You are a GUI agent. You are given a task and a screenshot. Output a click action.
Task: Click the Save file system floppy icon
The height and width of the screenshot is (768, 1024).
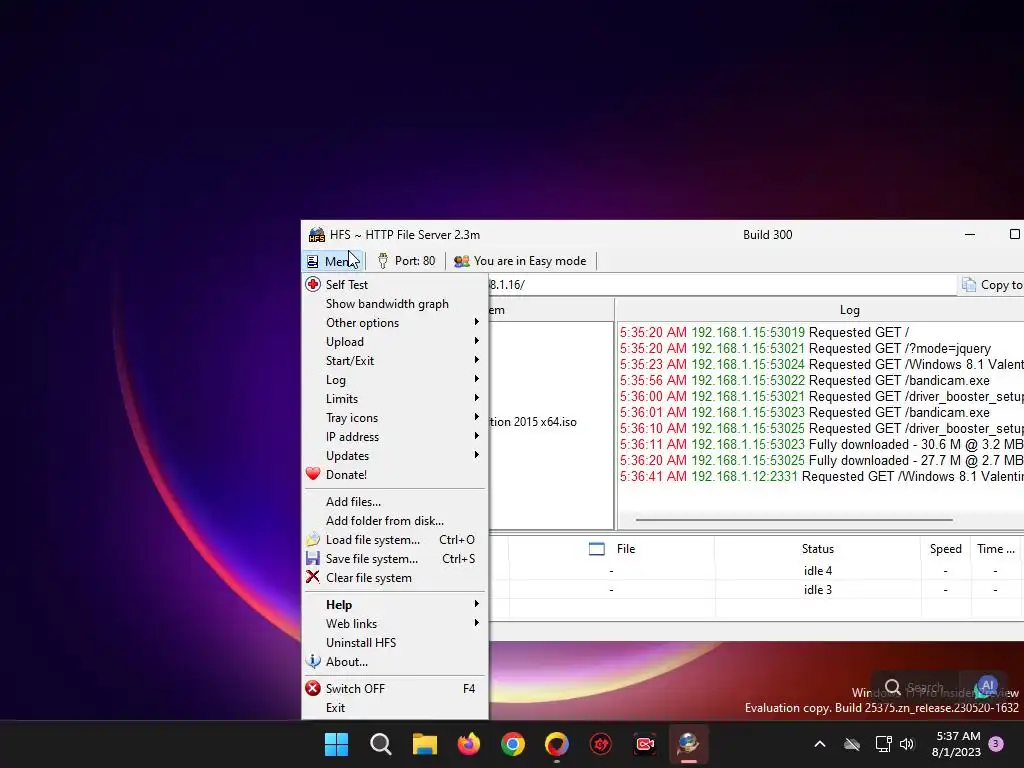tap(313, 558)
